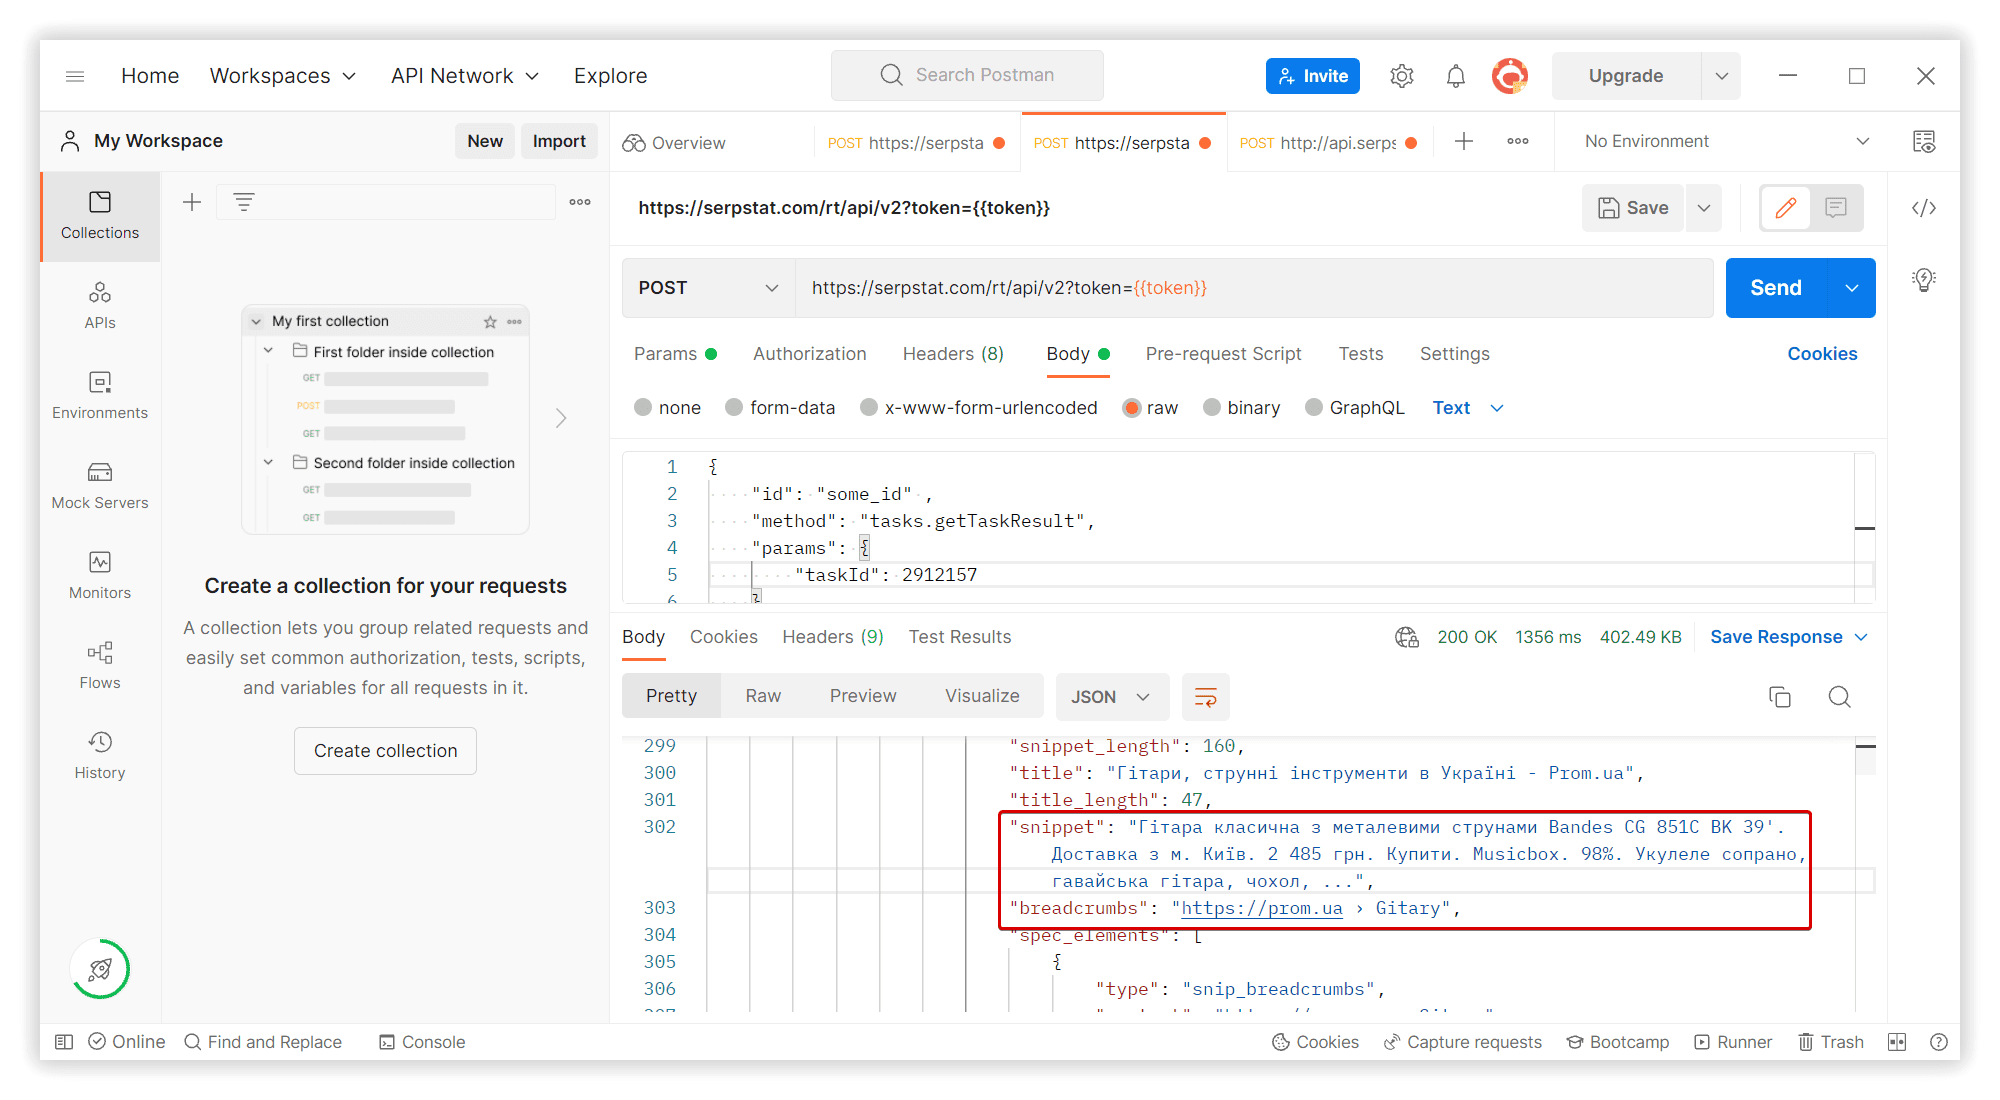The width and height of the screenshot is (2000, 1100).
Task: Open the API Network dropdown
Action: [x=465, y=76]
